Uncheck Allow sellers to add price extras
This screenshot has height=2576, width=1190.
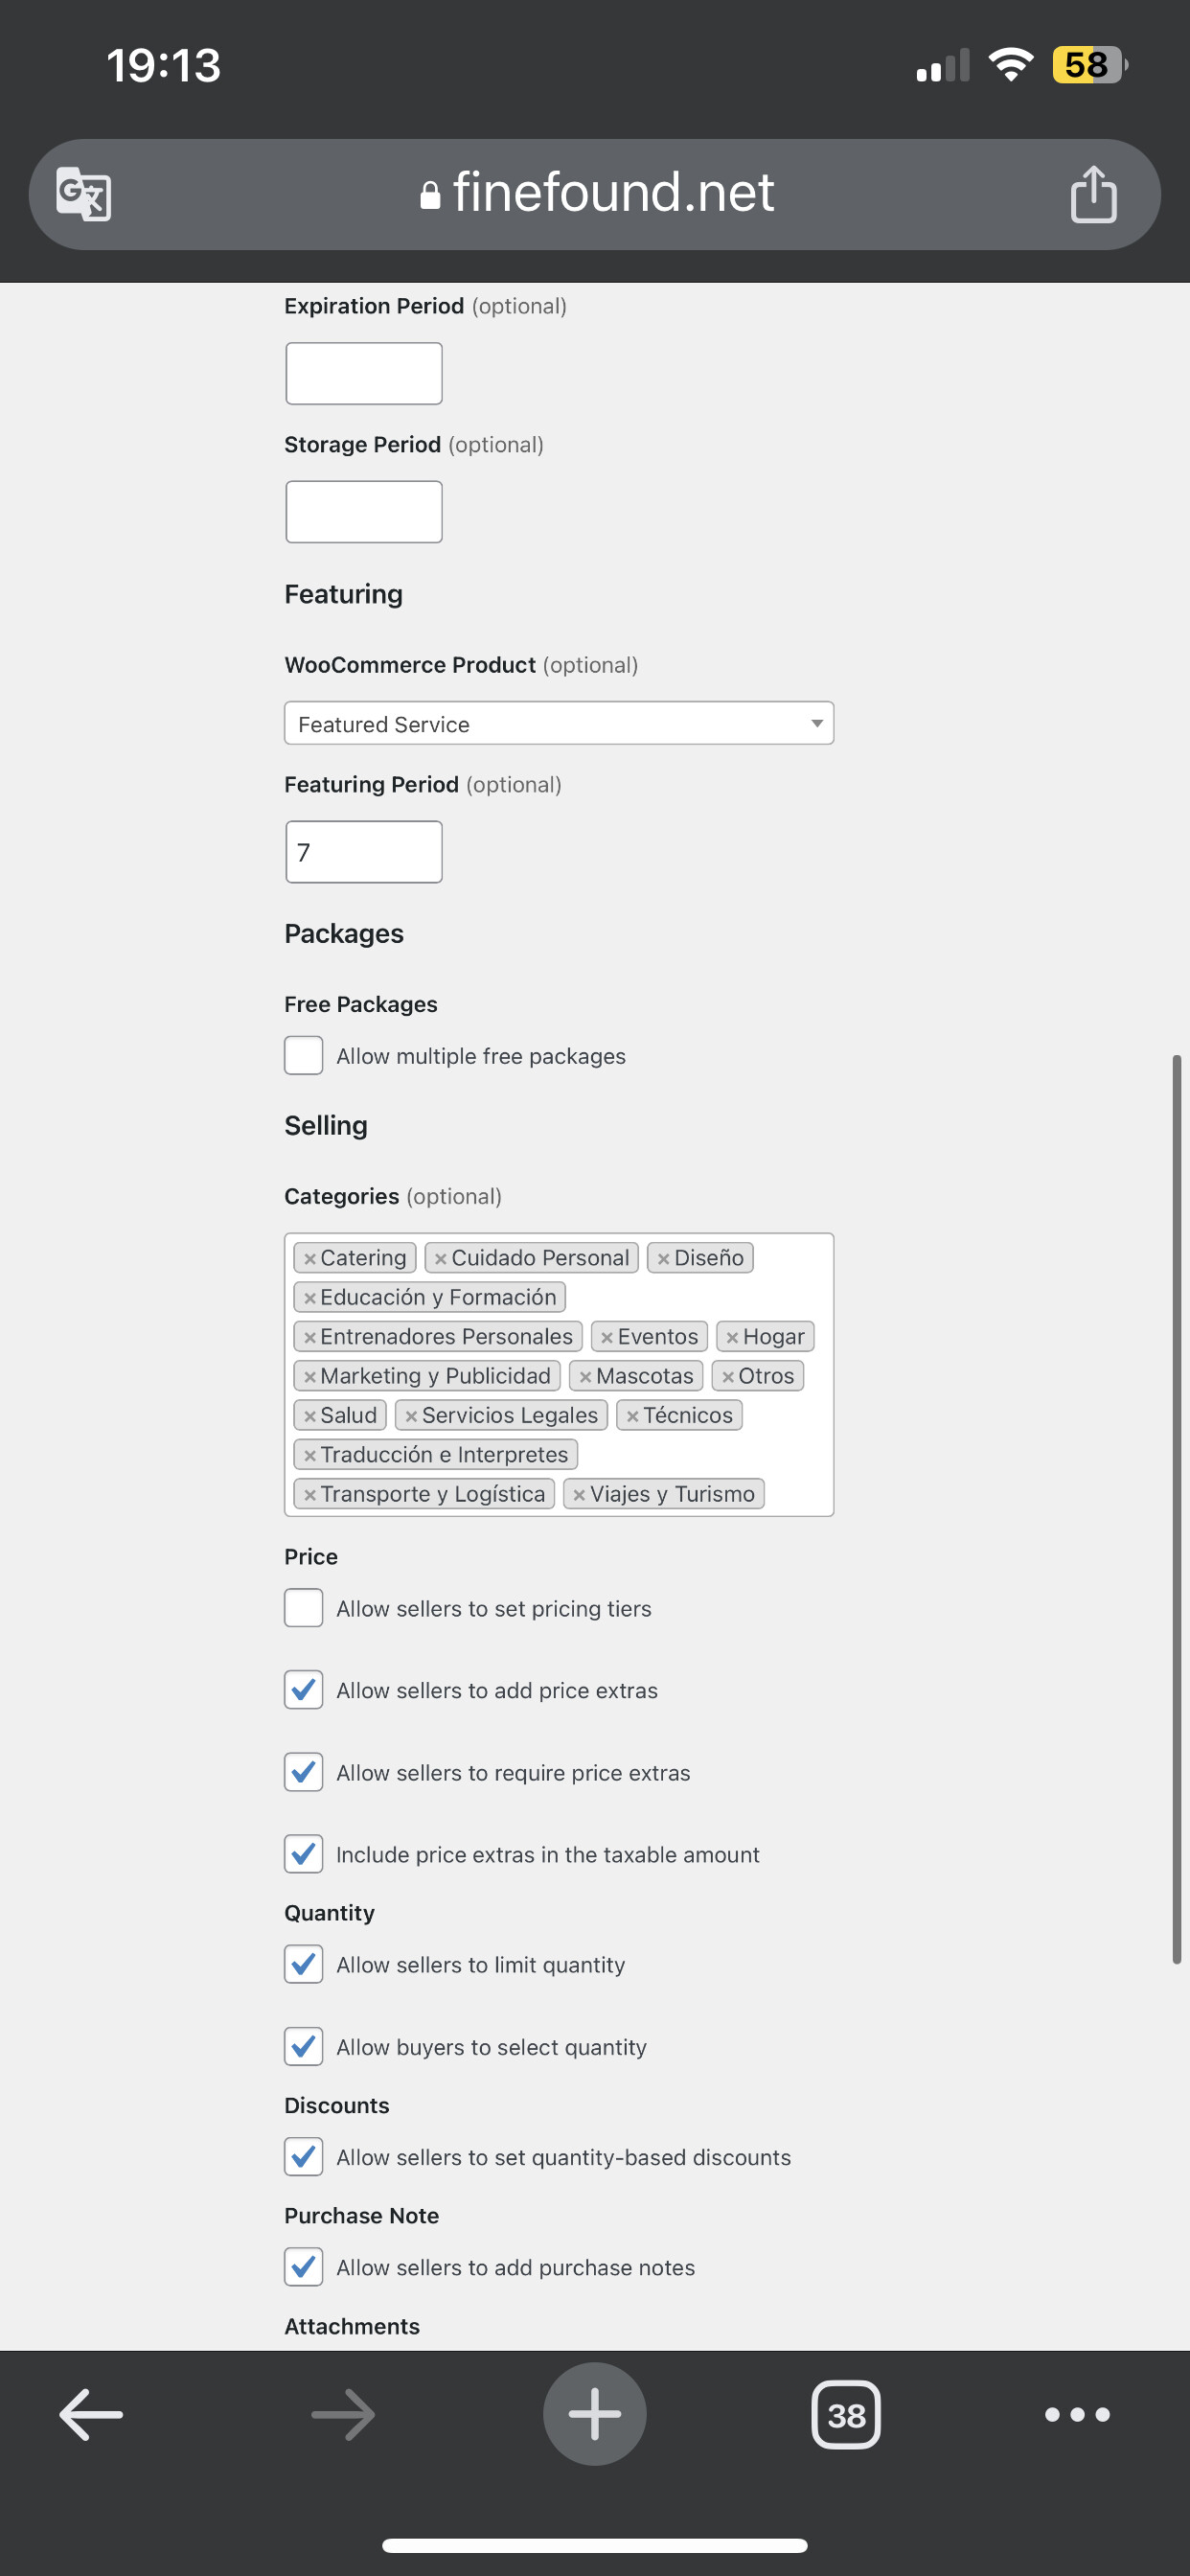[x=303, y=1690]
